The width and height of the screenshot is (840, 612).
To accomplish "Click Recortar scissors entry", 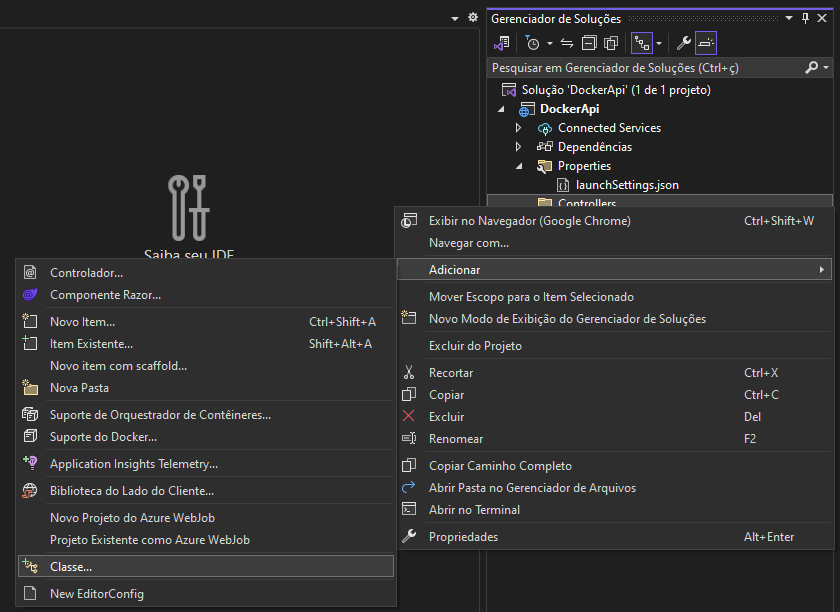I will [x=615, y=373].
